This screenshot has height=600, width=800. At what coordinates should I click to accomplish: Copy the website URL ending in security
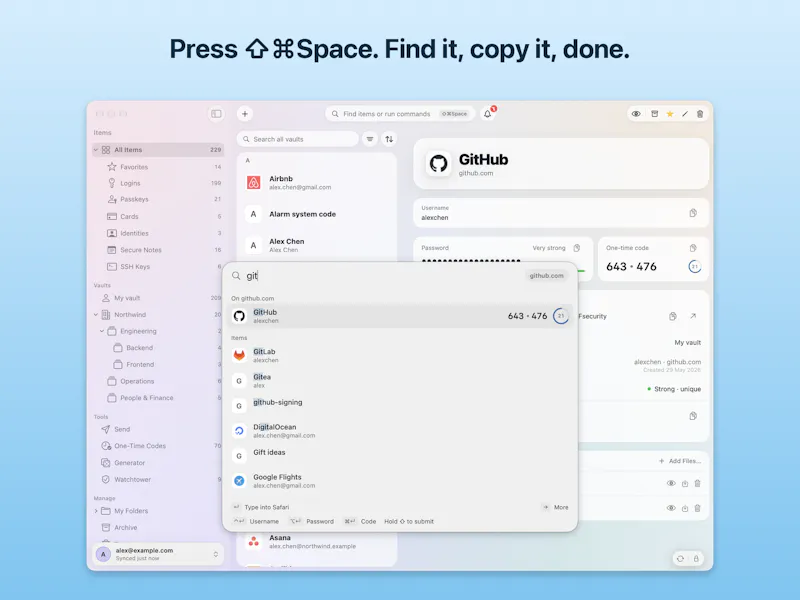(x=672, y=316)
